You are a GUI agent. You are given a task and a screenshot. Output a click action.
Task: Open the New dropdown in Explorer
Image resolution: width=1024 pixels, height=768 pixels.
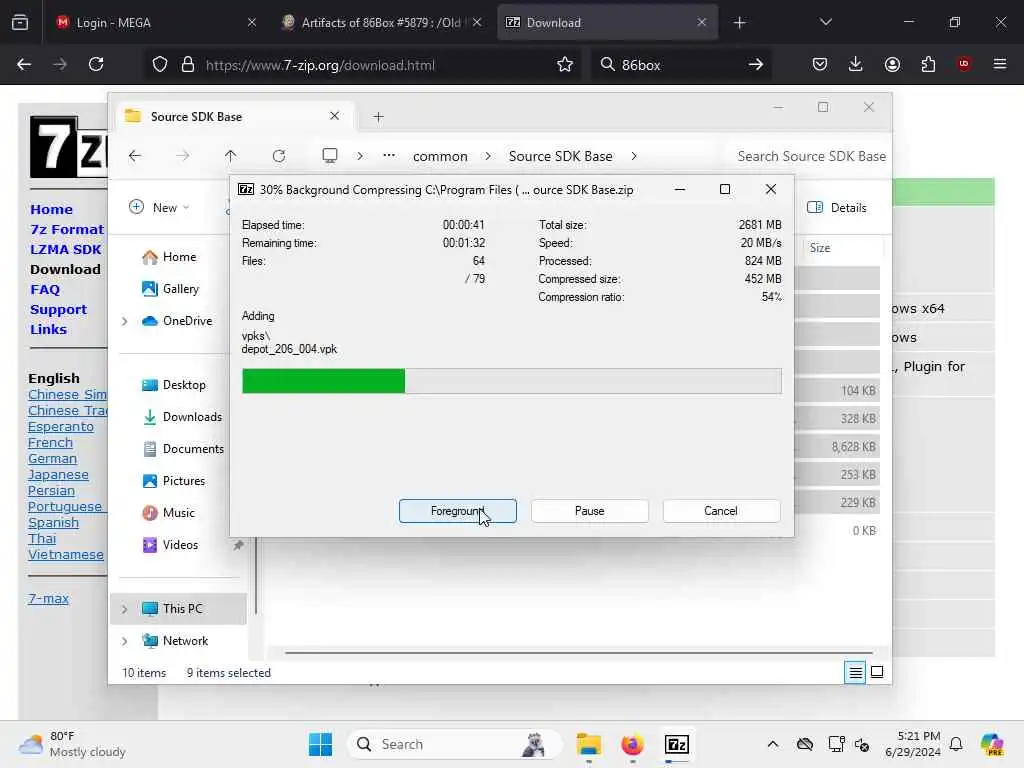coord(159,208)
